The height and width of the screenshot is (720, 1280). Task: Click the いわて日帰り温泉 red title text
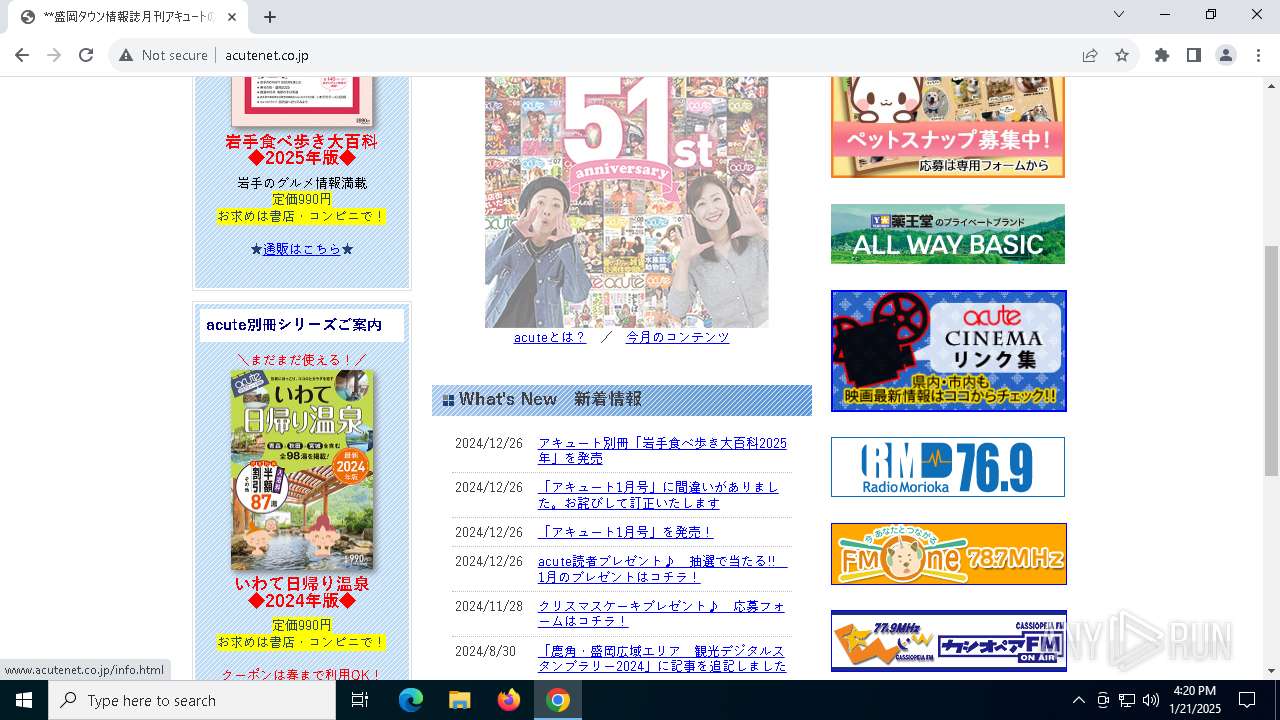[x=302, y=584]
